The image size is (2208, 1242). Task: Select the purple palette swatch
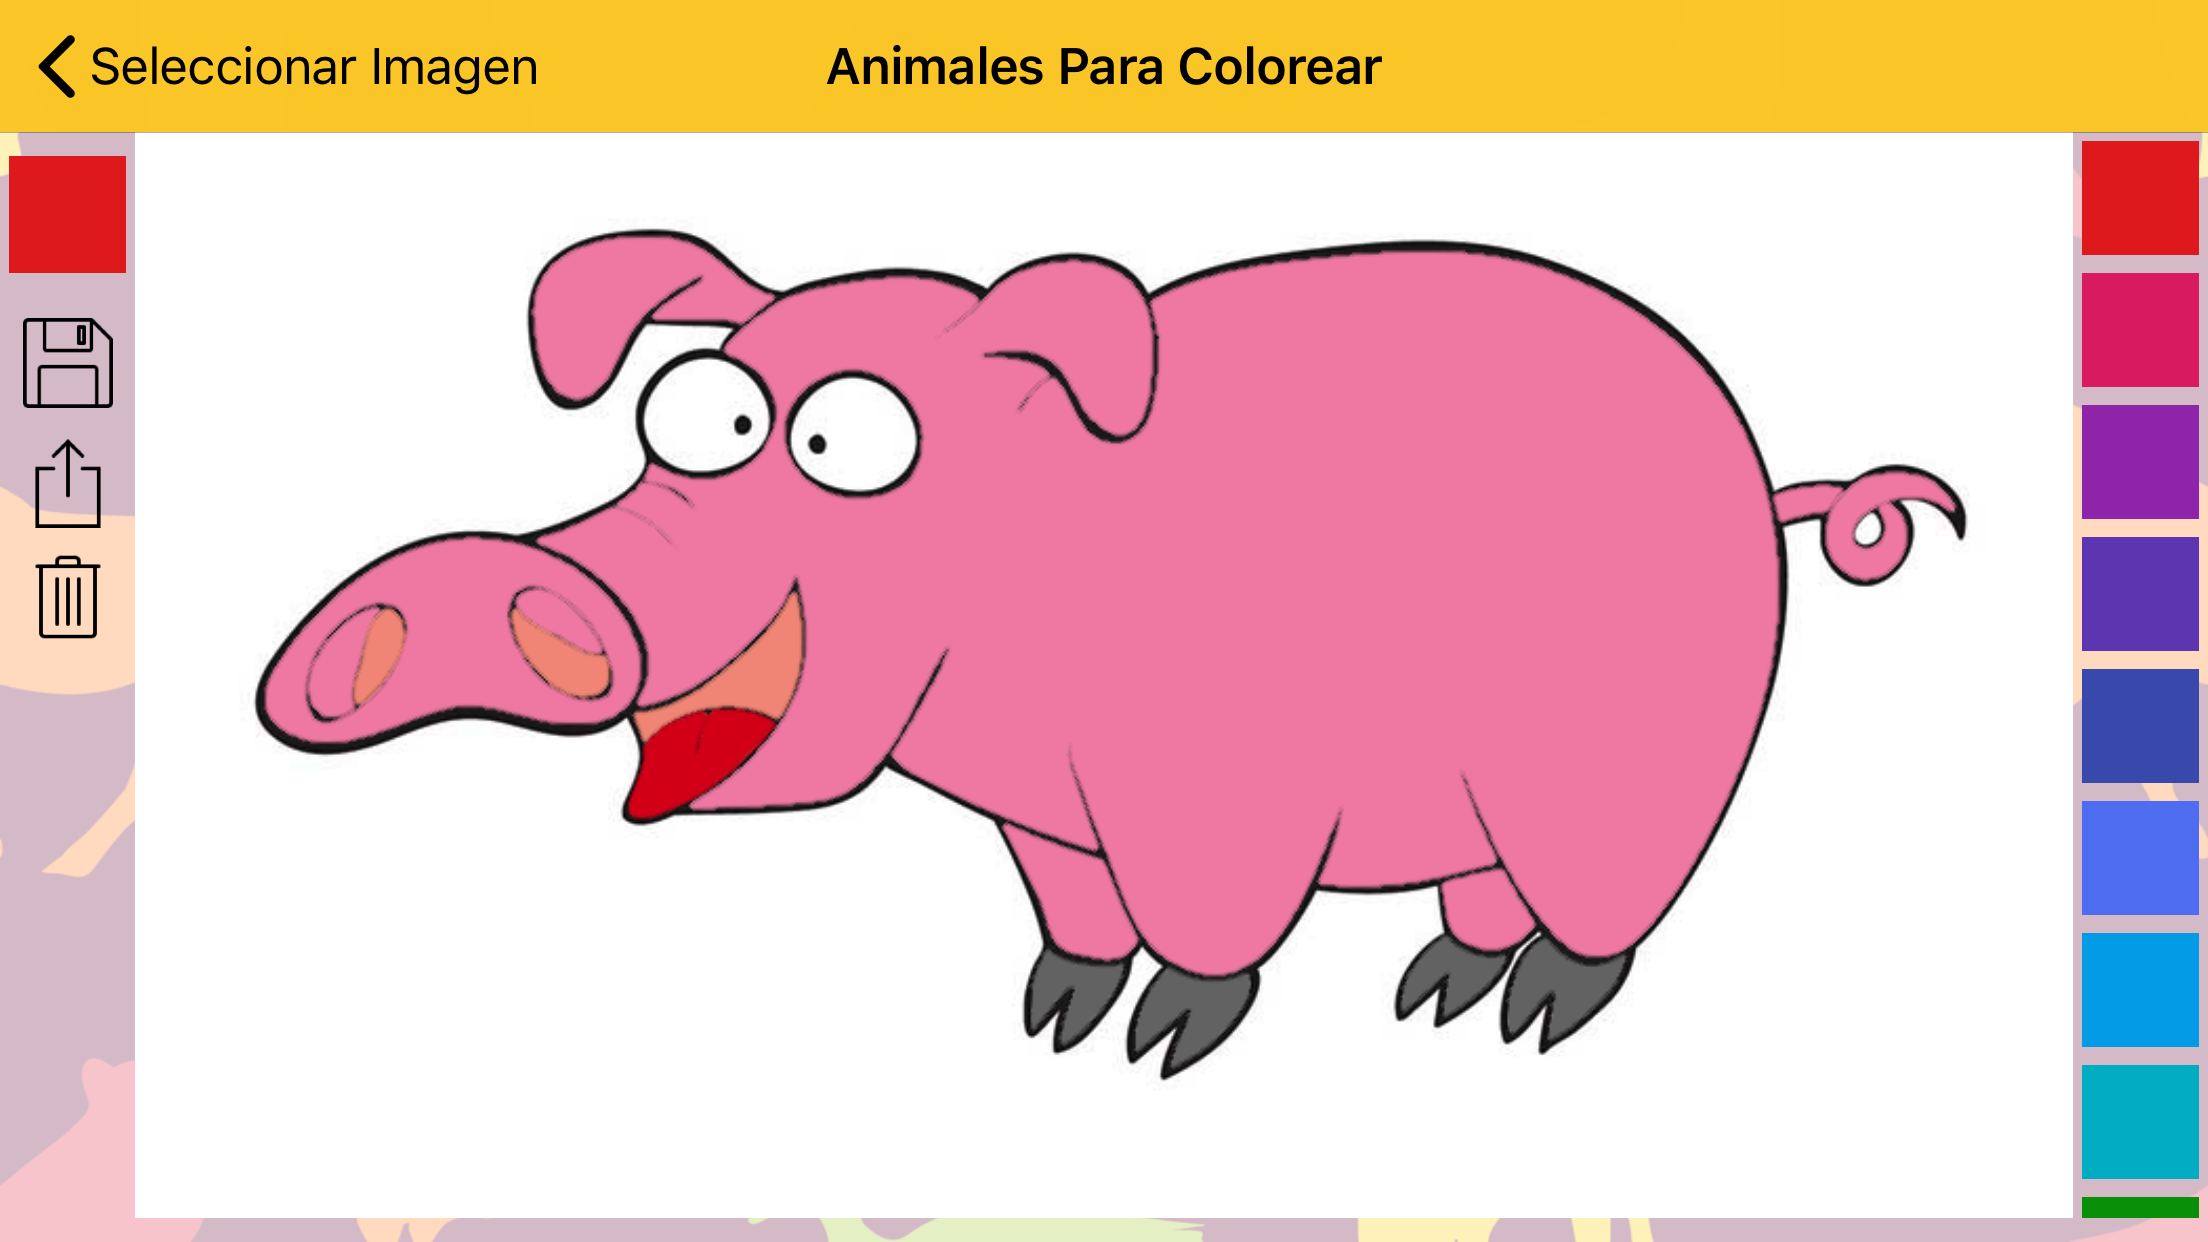pos(2140,462)
